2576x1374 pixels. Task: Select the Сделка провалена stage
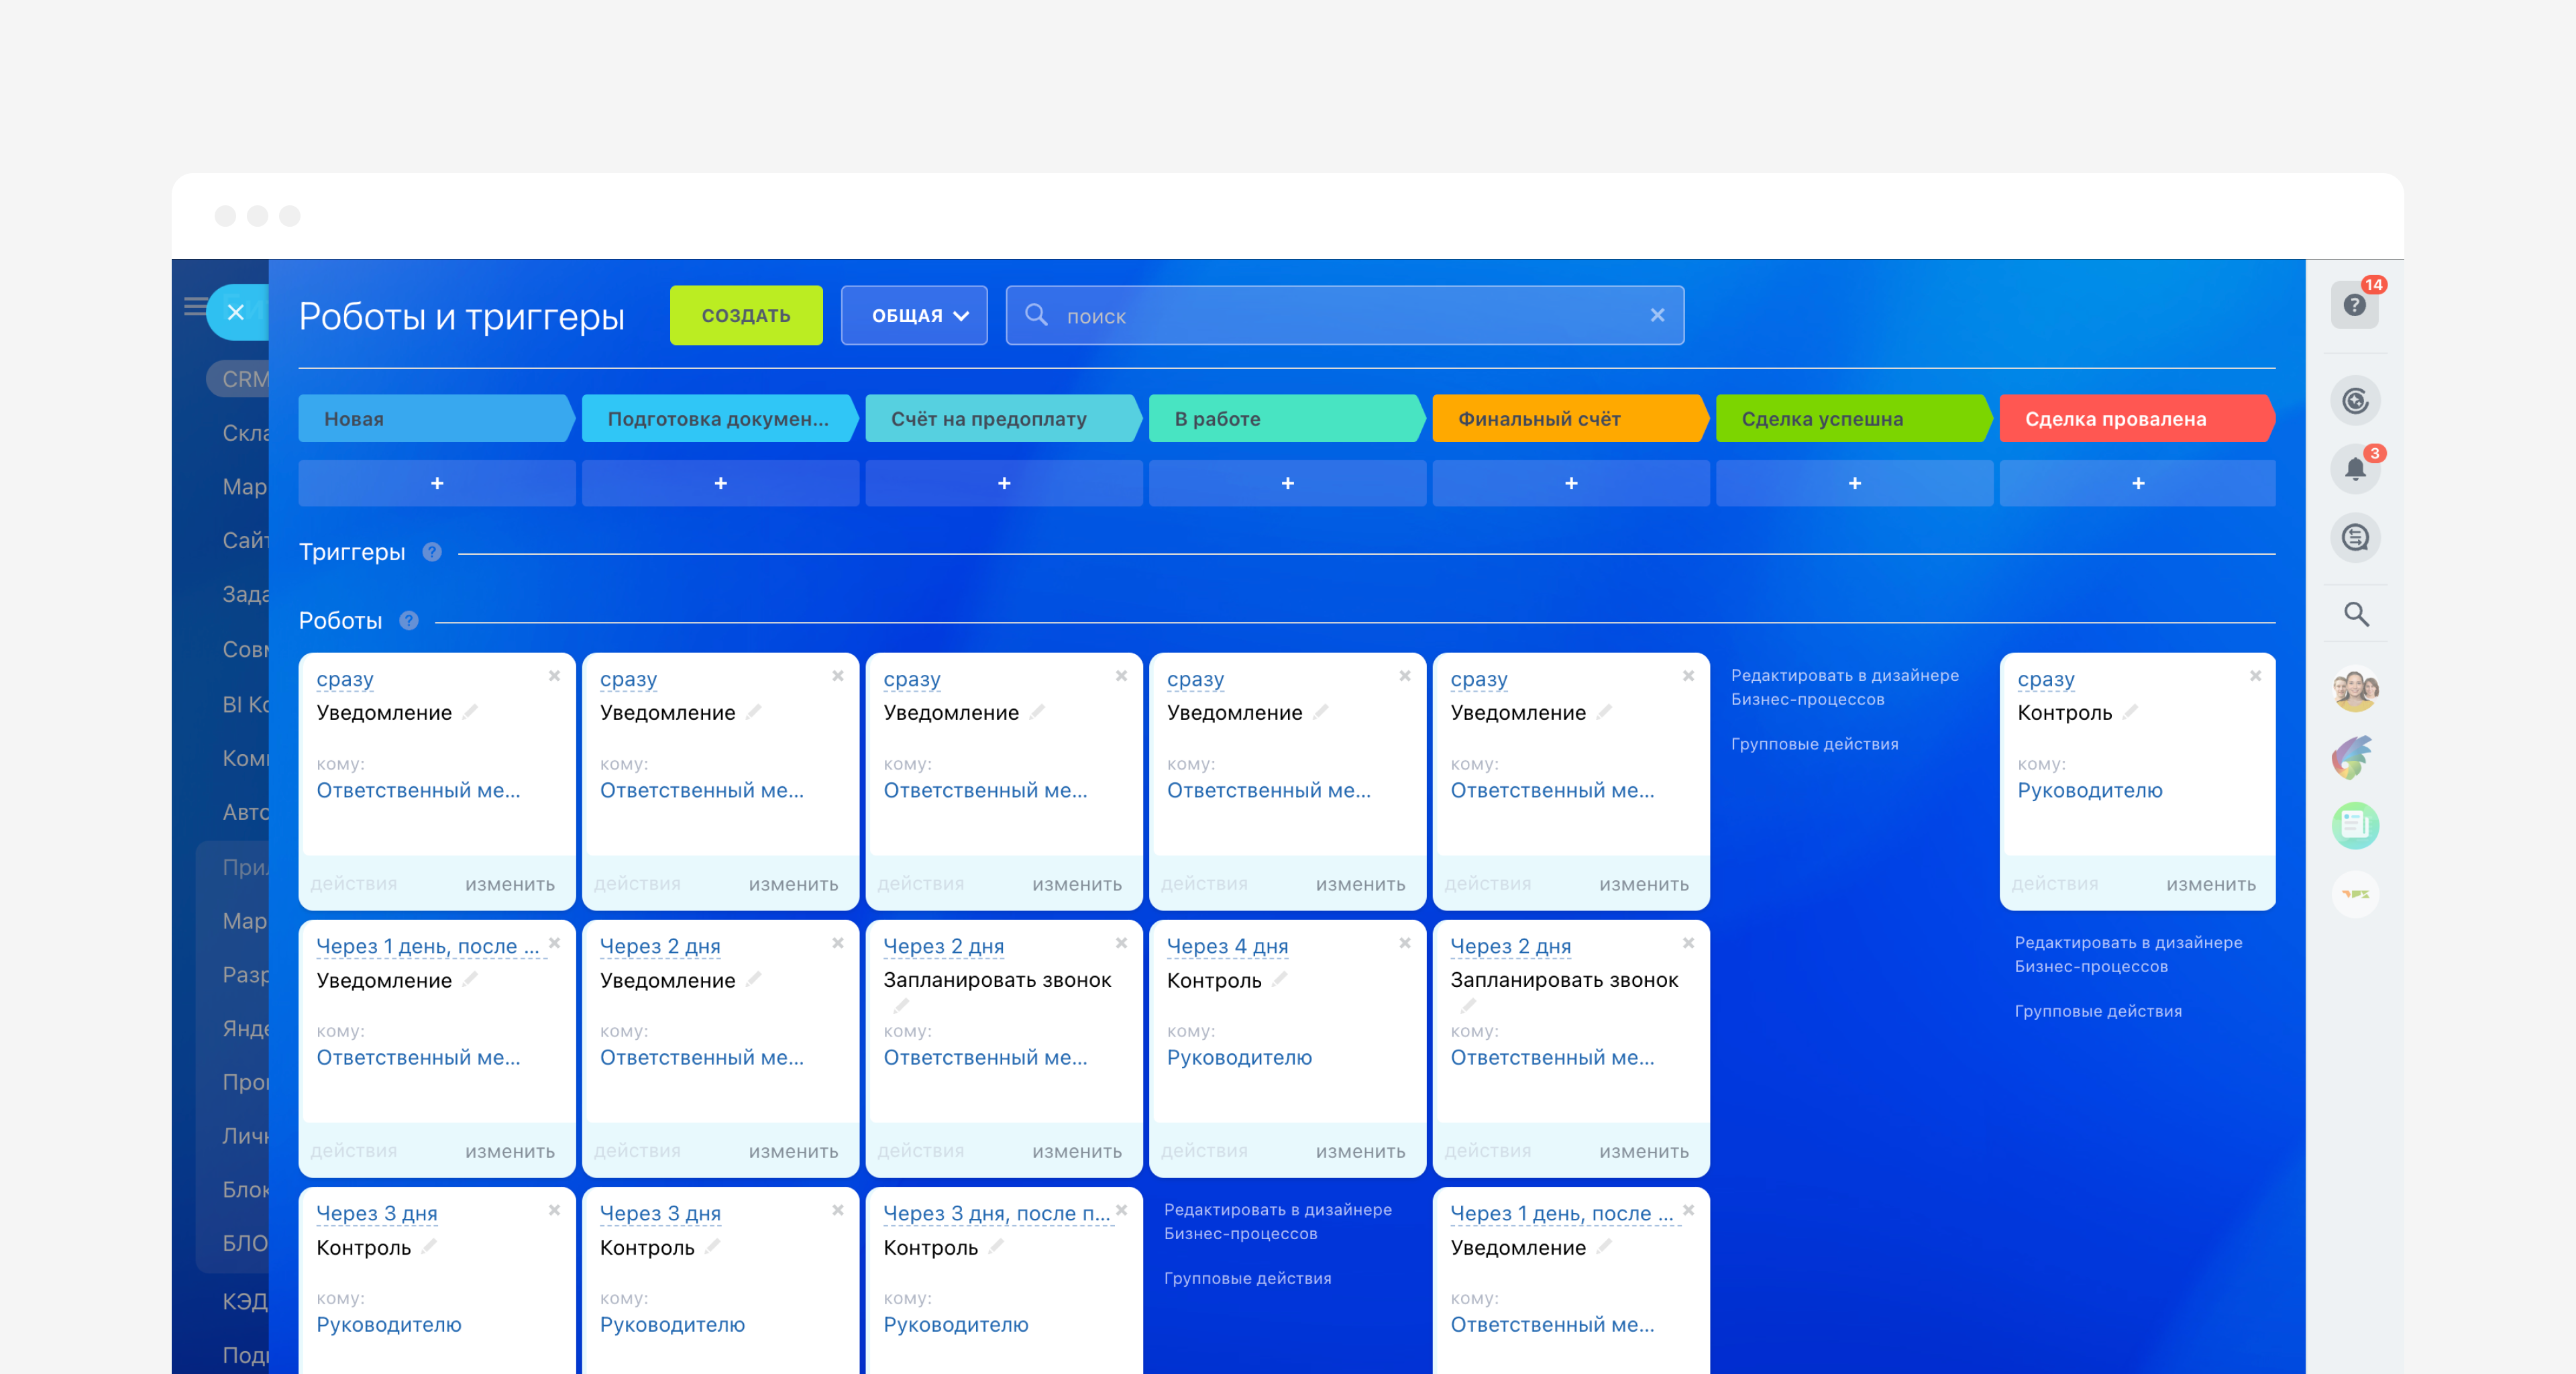tap(2138, 419)
